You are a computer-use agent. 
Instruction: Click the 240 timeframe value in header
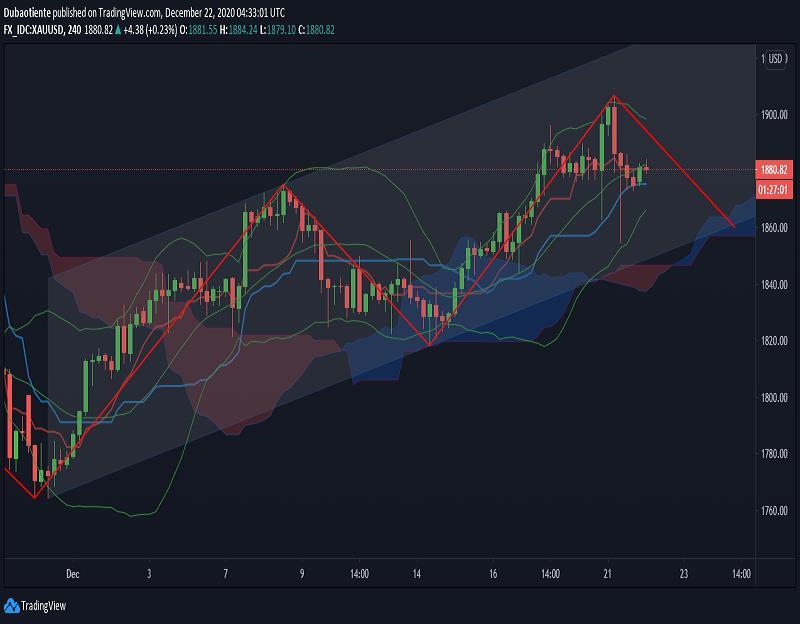click(x=74, y=30)
